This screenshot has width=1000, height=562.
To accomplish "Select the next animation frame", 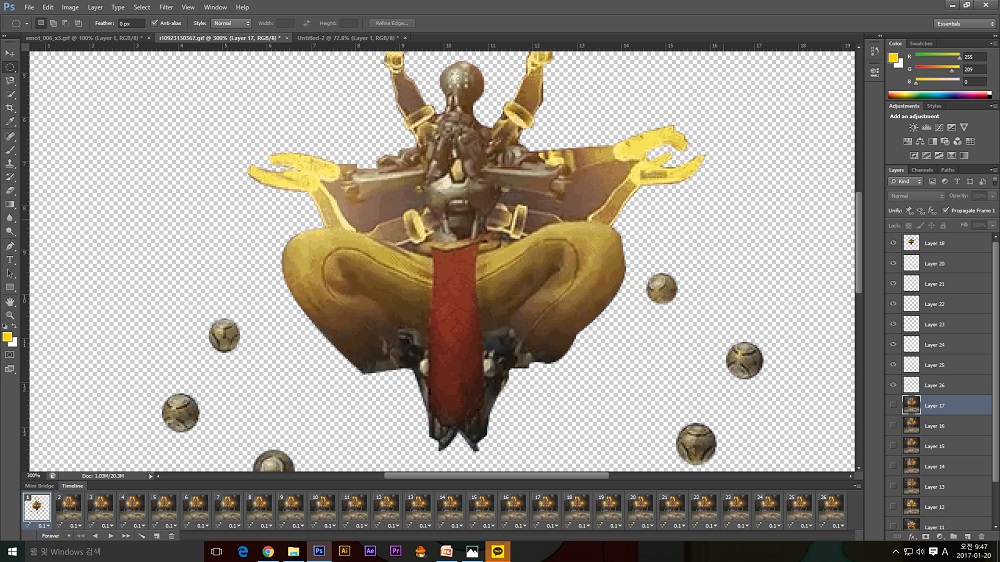I will (126, 536).
